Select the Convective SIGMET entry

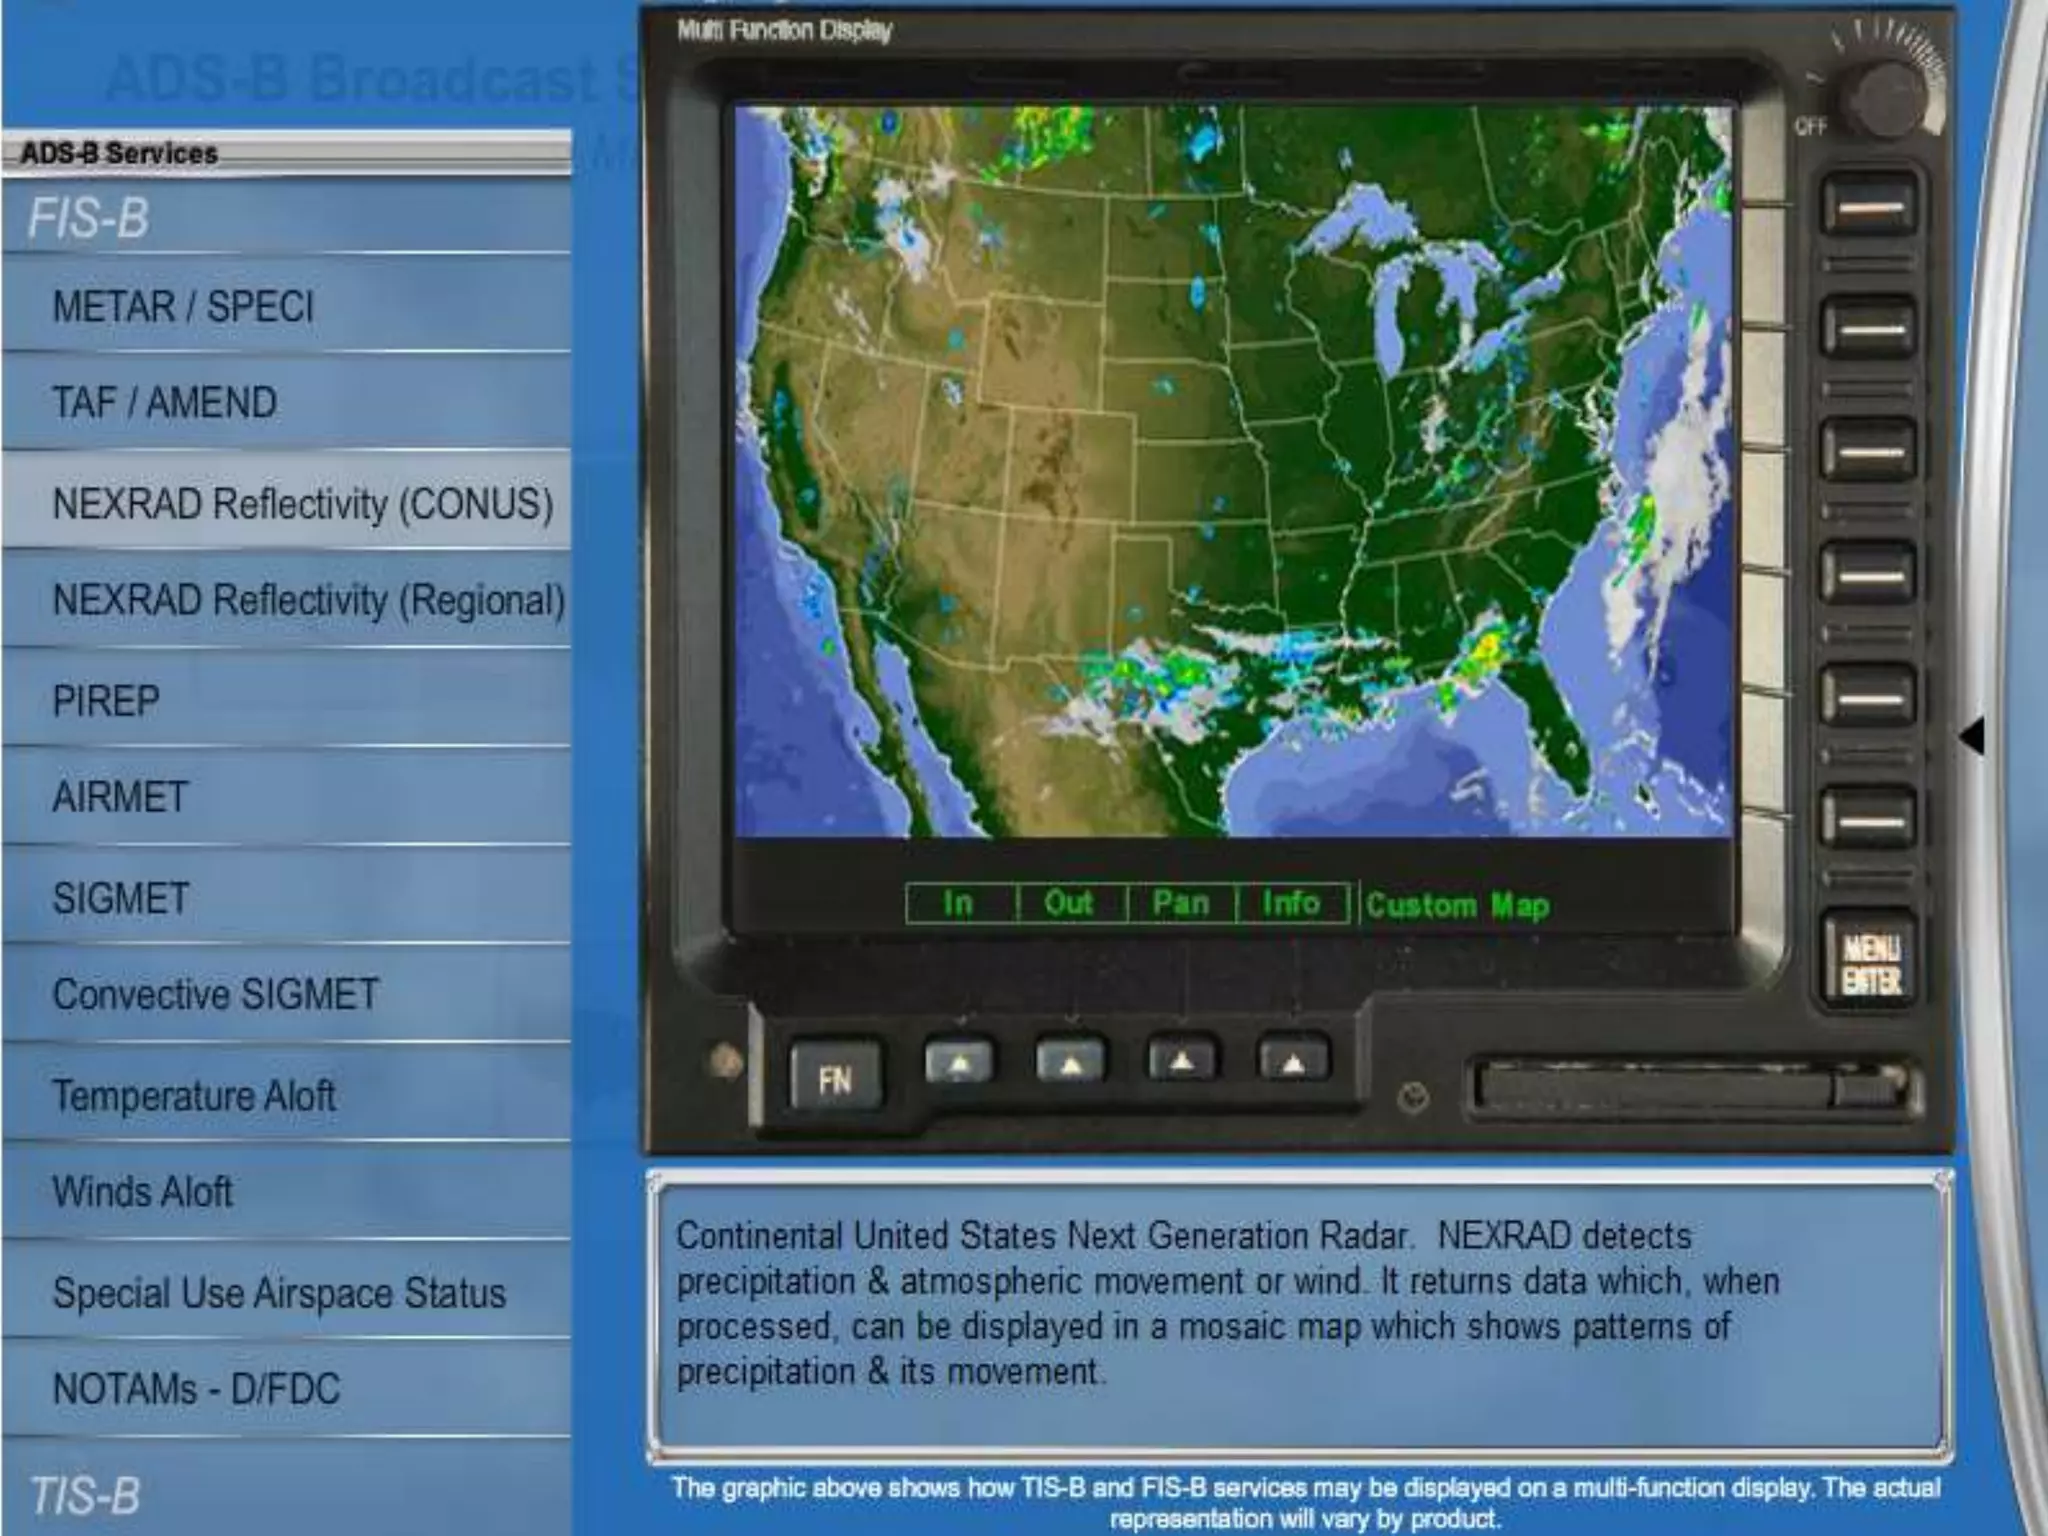click(x=215, y=994)
